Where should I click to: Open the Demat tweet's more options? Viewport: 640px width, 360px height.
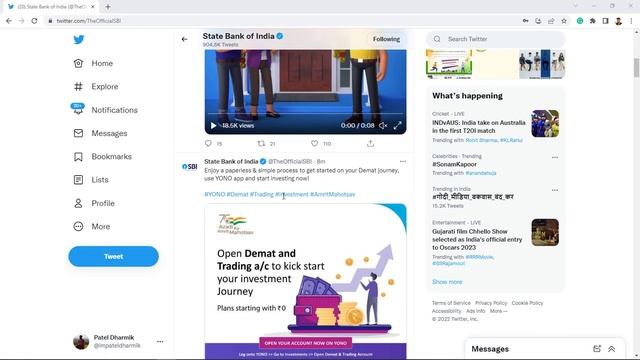pos(403,162)
